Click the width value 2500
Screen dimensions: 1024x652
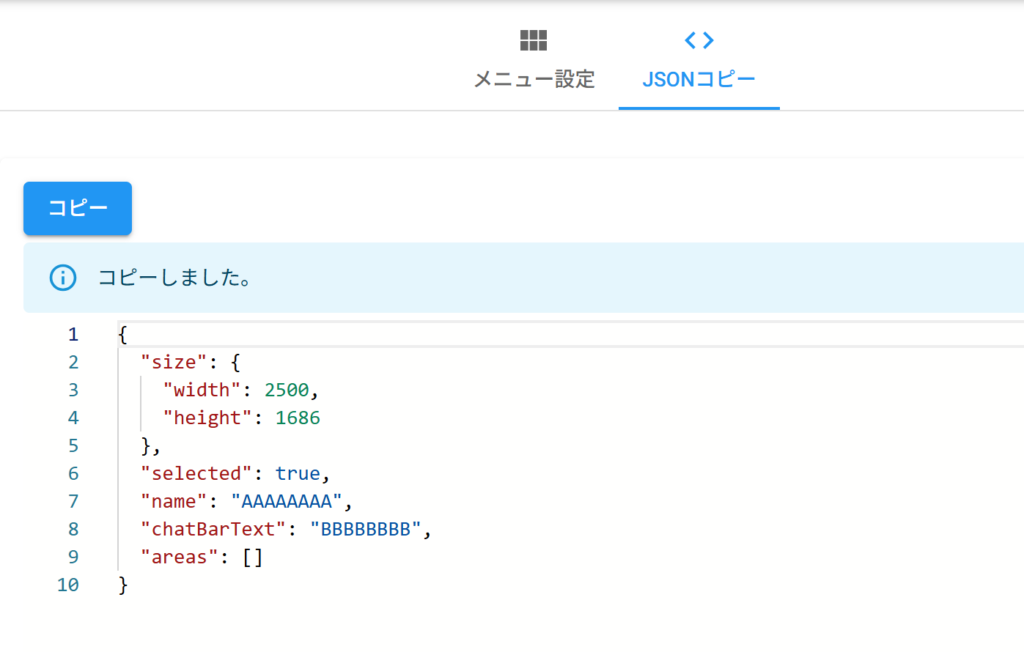click(x=292, y=390)
